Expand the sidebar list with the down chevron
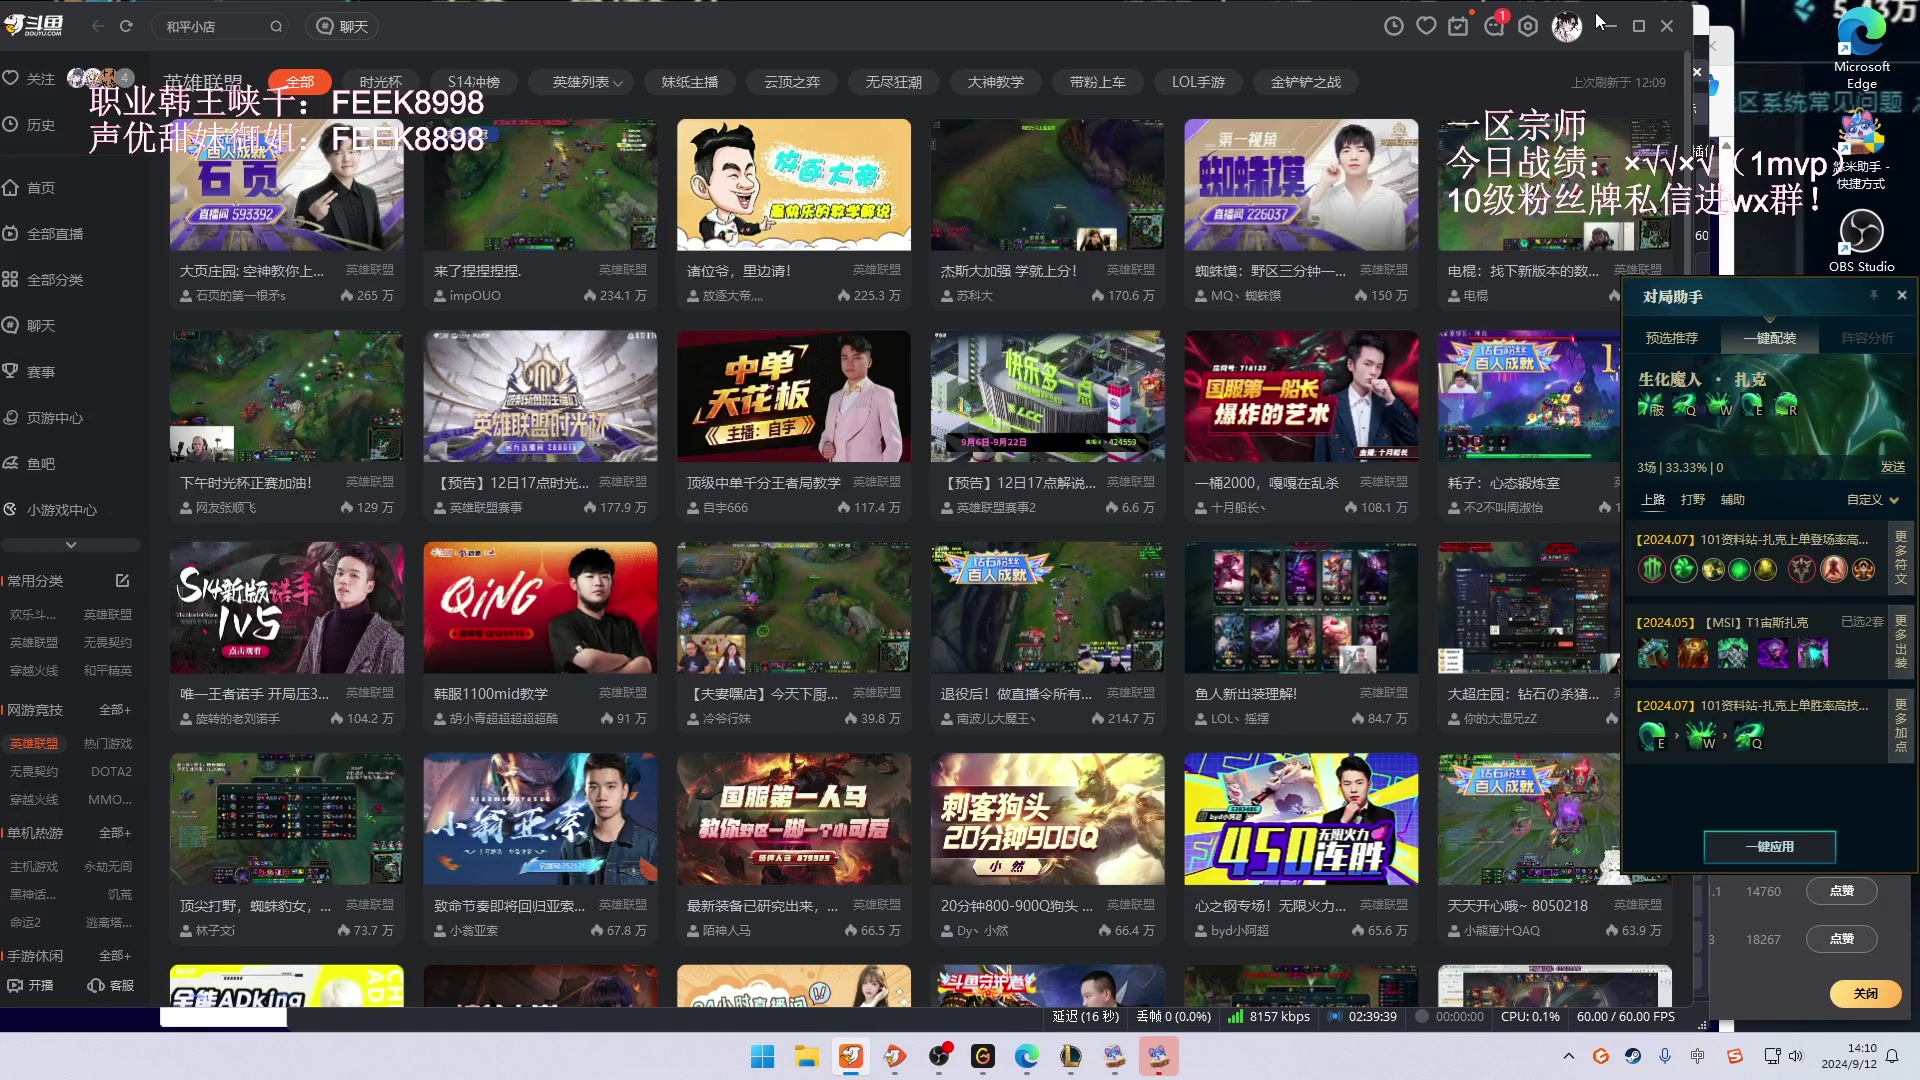 coord(70,545)
